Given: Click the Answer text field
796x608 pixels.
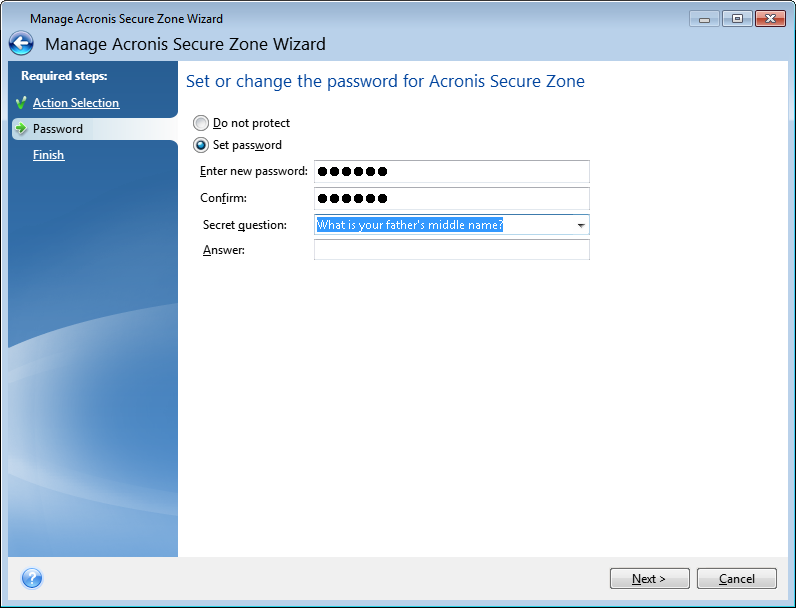Looking at the screenshot, I should 451,250.
